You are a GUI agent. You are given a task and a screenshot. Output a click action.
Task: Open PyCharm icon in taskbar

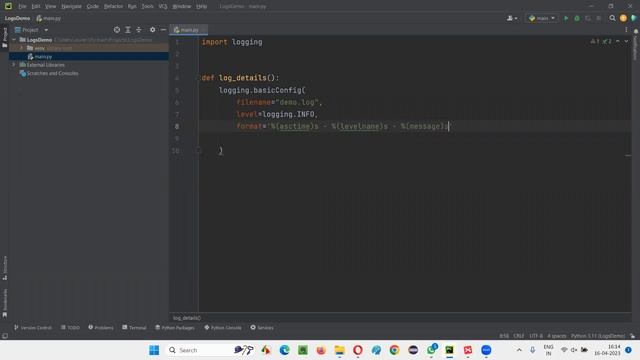pyautogui.click(x=449, y=350)
